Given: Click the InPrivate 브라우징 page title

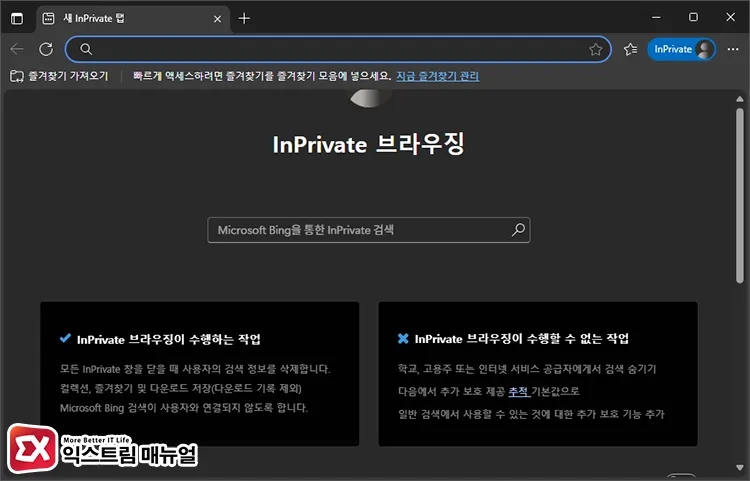Looking at the screenshot, I should click(x=368, y=144).
